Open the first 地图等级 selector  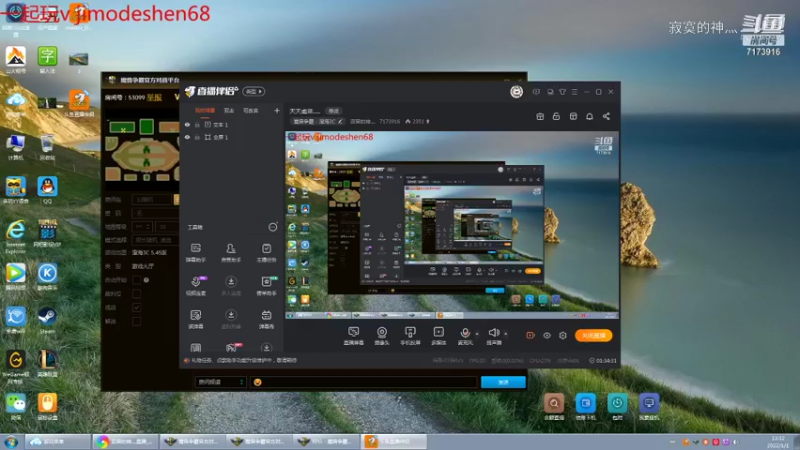point(142,226)
